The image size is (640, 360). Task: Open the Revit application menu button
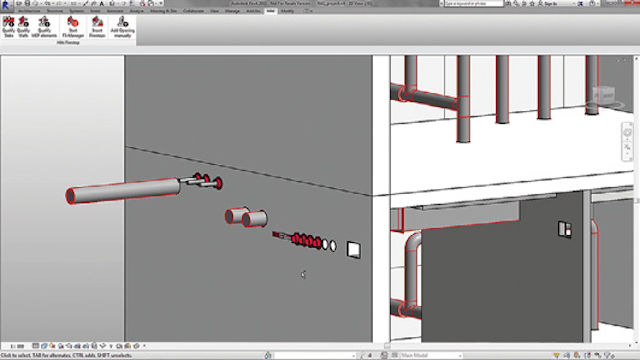tap(6, 4)
